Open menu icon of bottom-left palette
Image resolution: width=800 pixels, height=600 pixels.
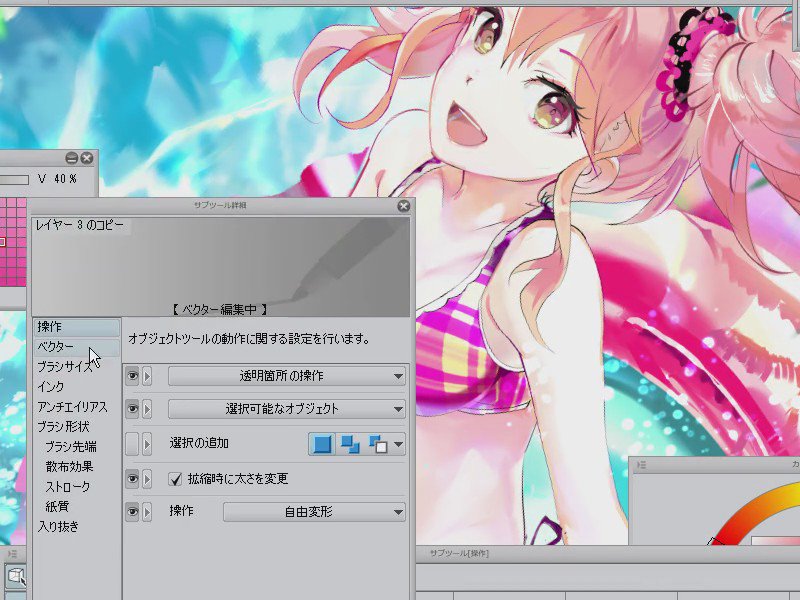(12, 553)
